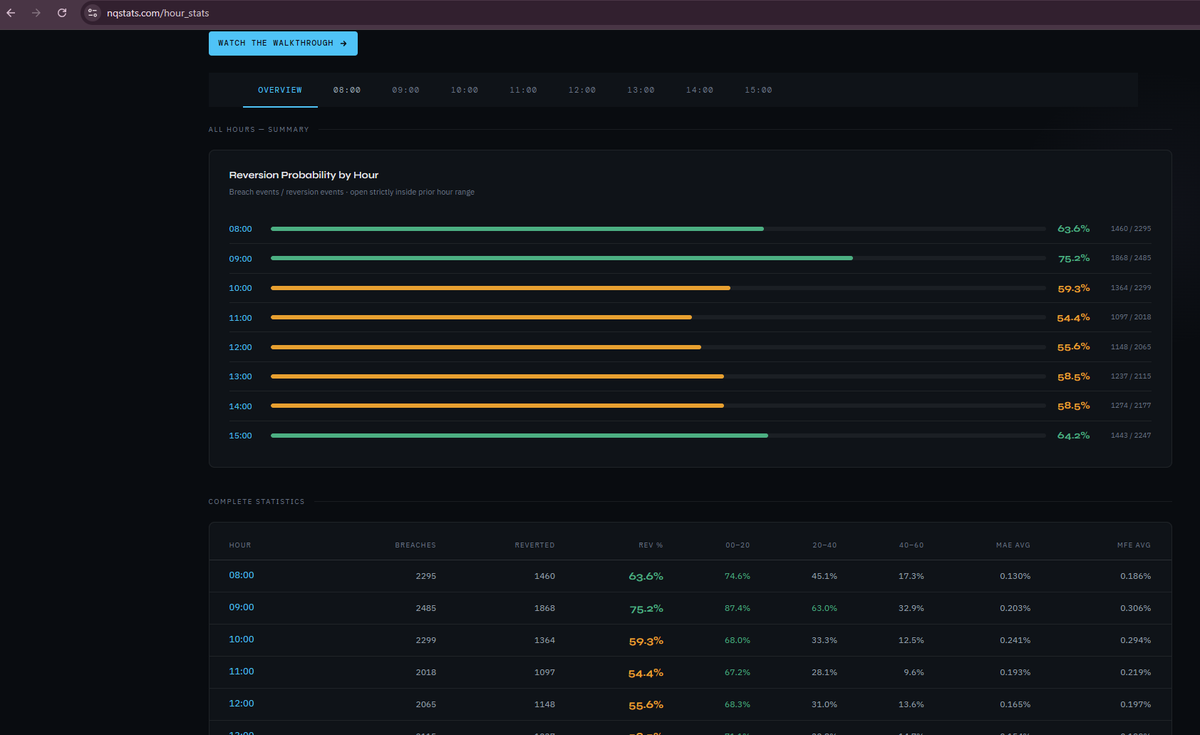Screen dimensions: 1200x735
Task: Click the REV % column header
Action: click(651, 545)
